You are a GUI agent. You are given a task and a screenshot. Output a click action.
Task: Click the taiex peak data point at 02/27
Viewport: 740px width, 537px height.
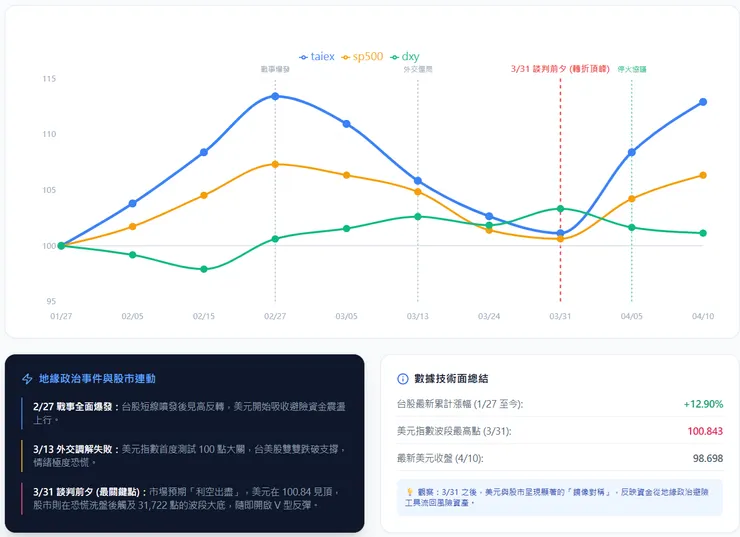coord(275,96)
